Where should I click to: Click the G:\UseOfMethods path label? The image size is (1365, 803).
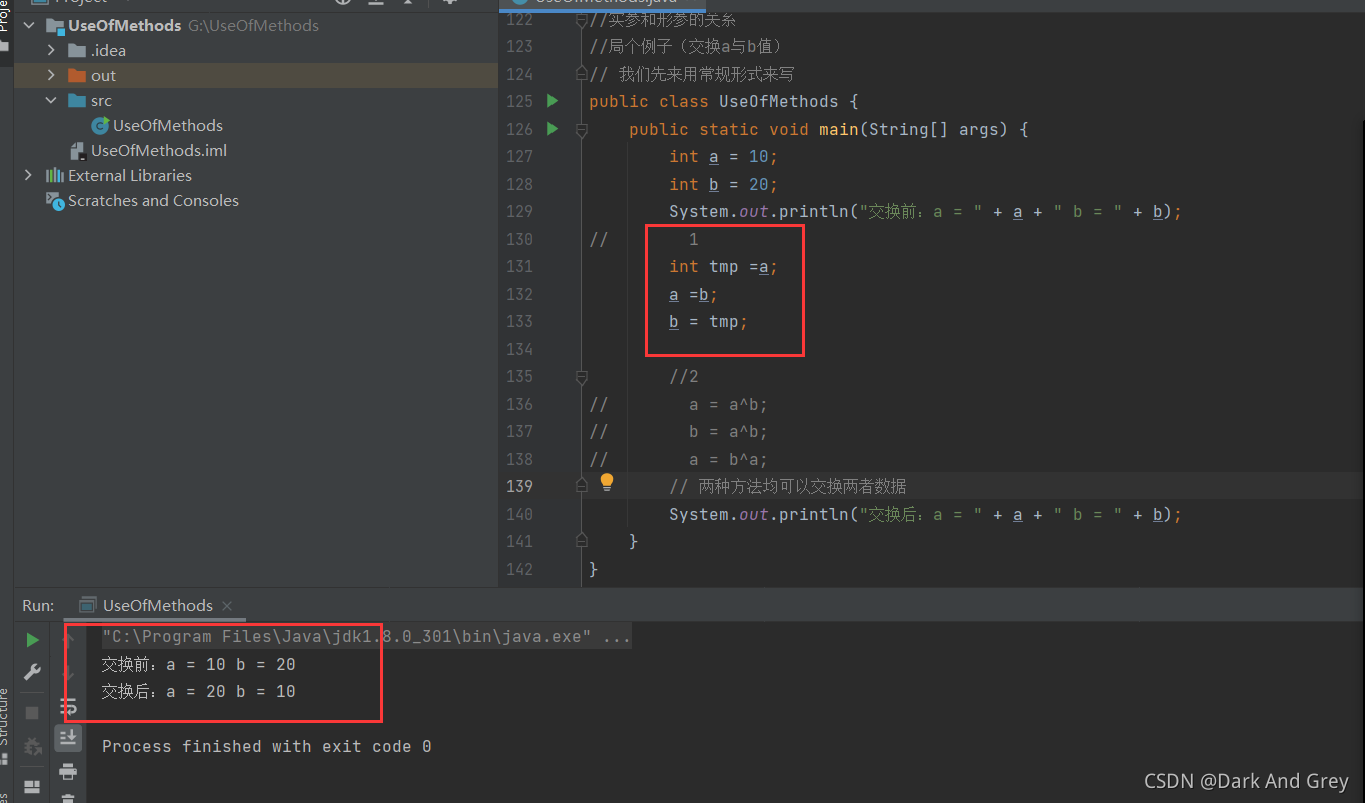(x=253, y=25)
